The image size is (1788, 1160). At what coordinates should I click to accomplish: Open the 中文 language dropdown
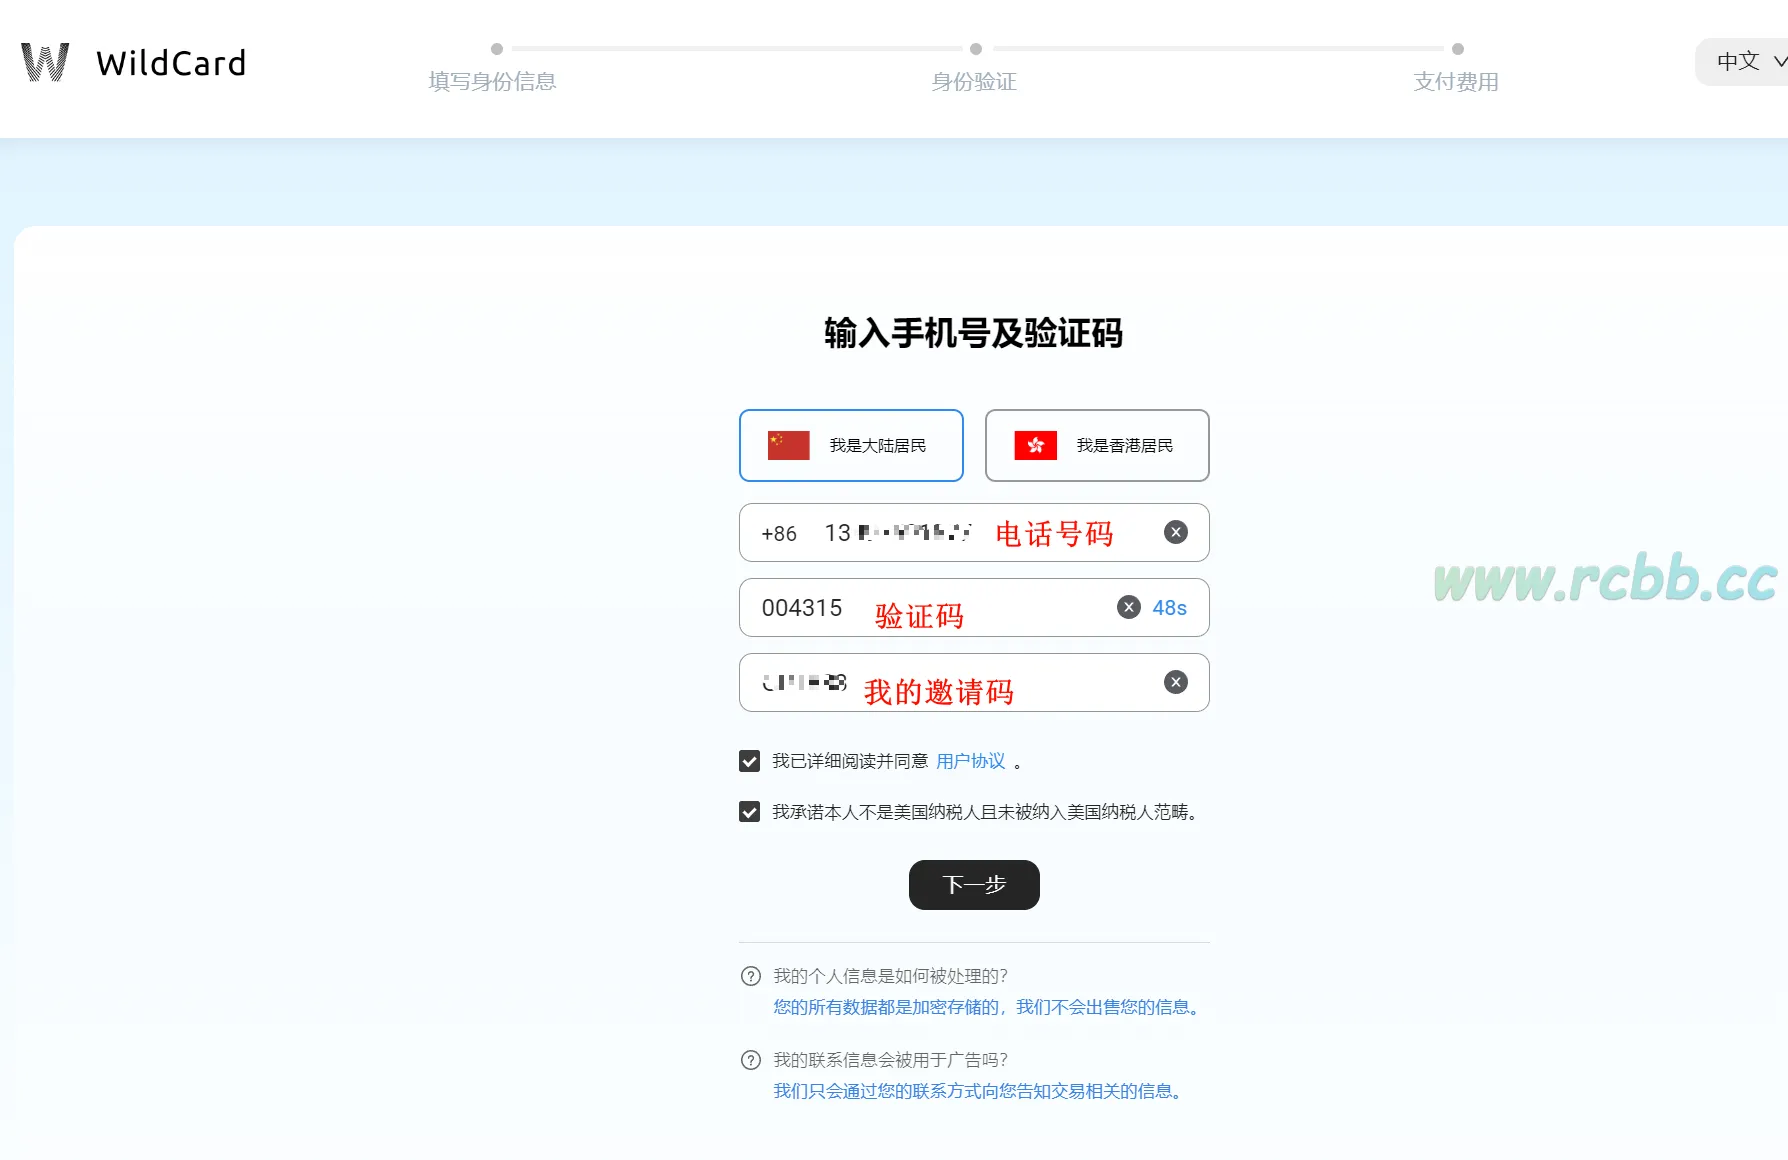click(x=1745, y=61)
